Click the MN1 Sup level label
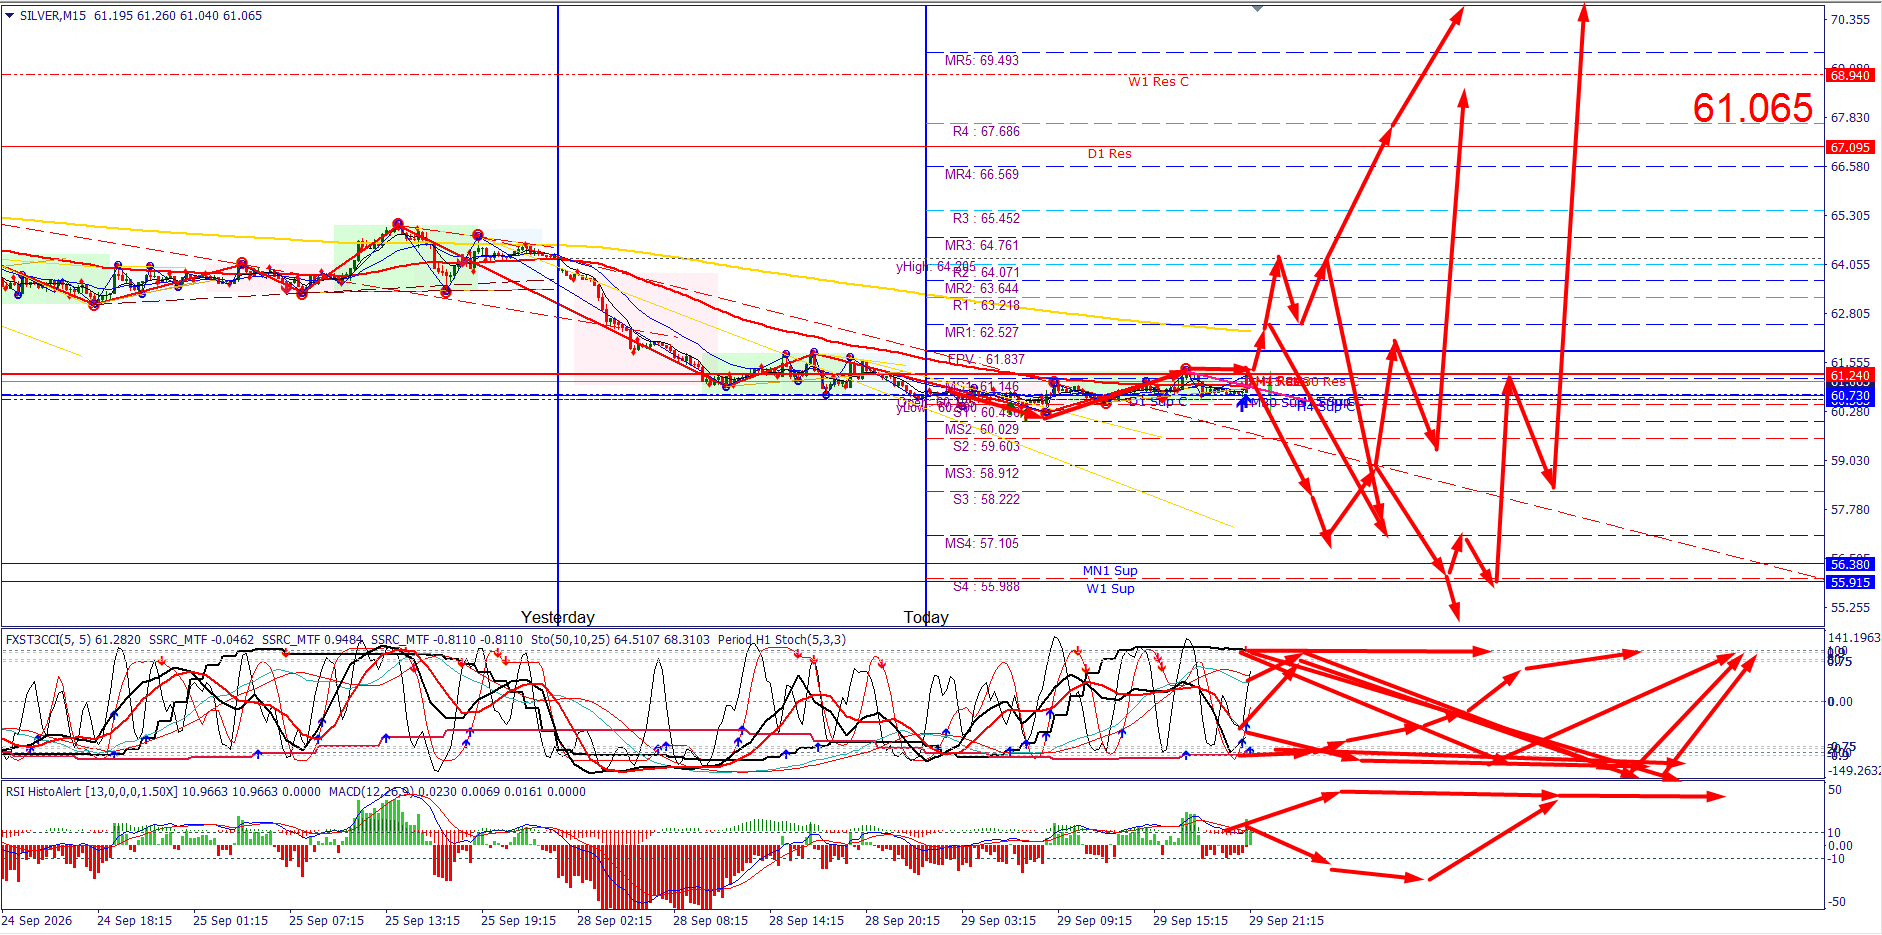The width and height of the screenshot is (1882, 935). click(1110, 571)
